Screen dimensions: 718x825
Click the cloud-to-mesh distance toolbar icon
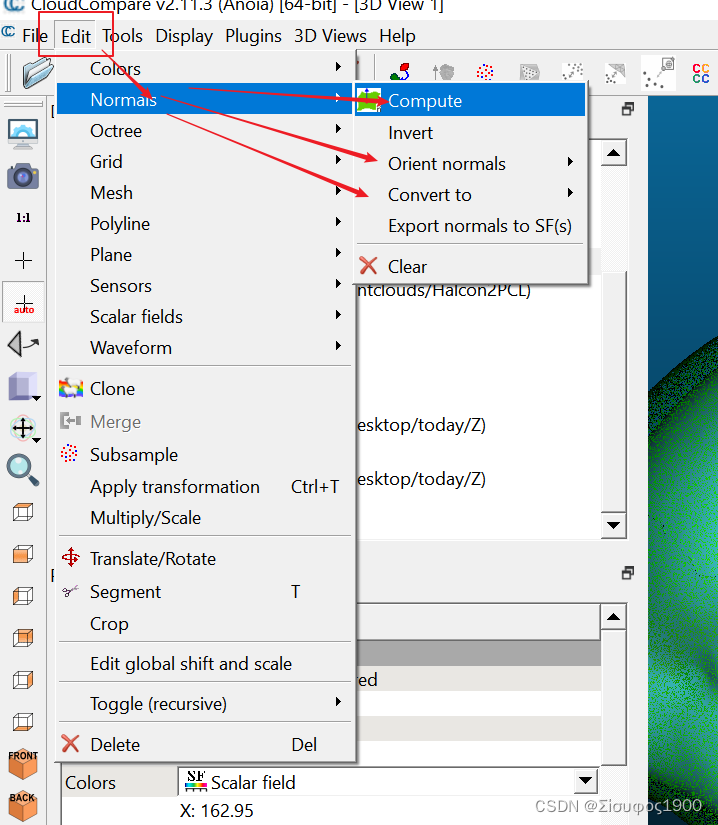[x=615, y=73]
